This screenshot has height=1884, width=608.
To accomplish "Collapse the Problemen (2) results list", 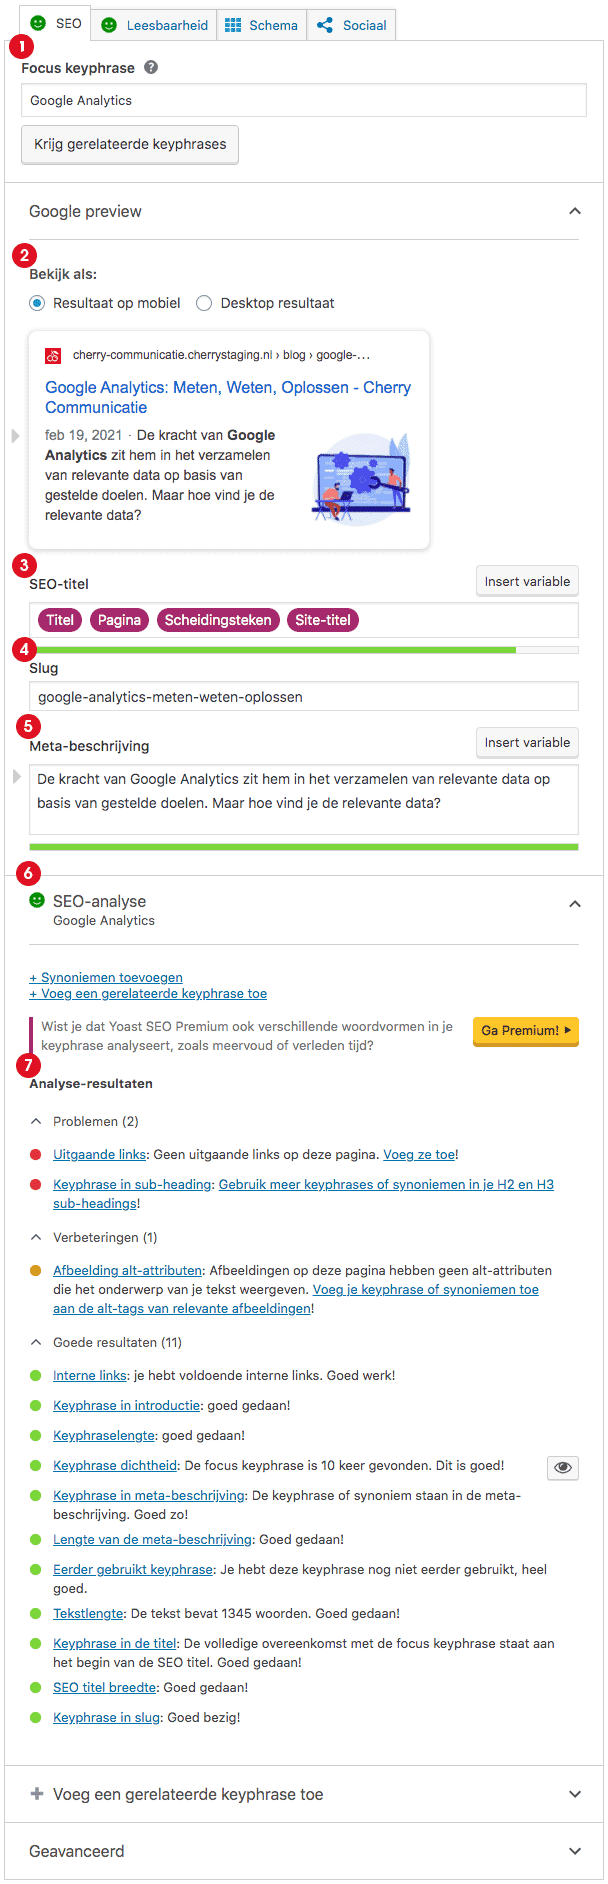I will 37,1121.
